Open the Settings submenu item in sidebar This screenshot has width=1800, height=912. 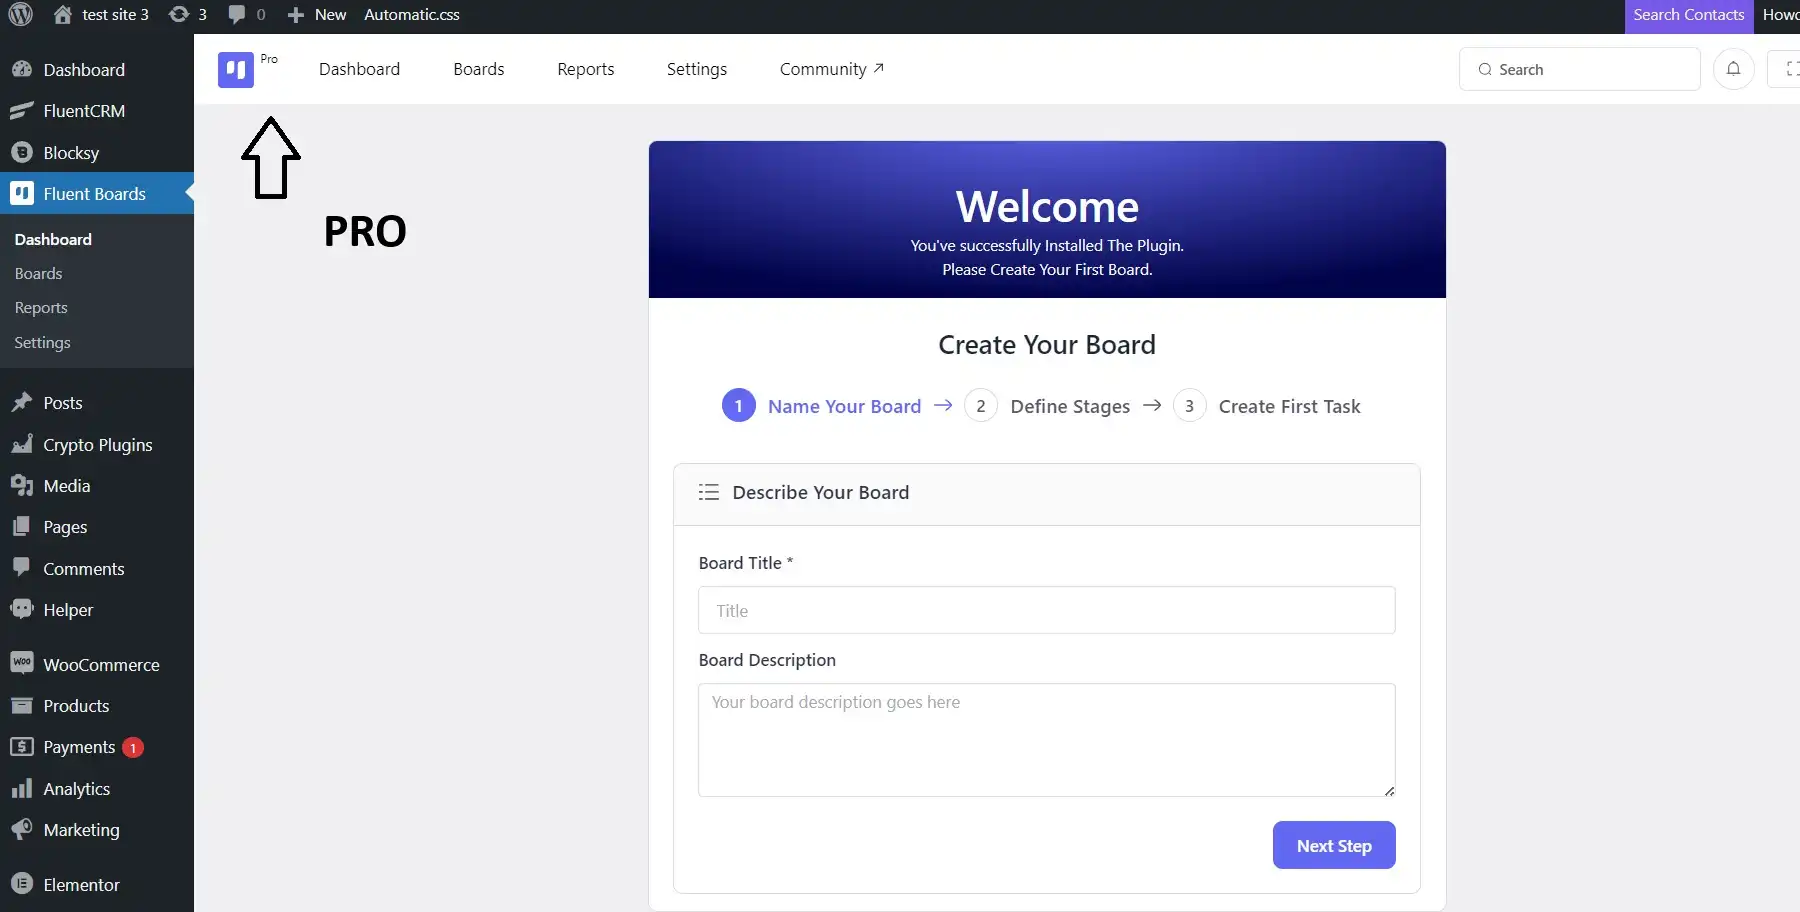pyautogui.click(x=42, y=342)
